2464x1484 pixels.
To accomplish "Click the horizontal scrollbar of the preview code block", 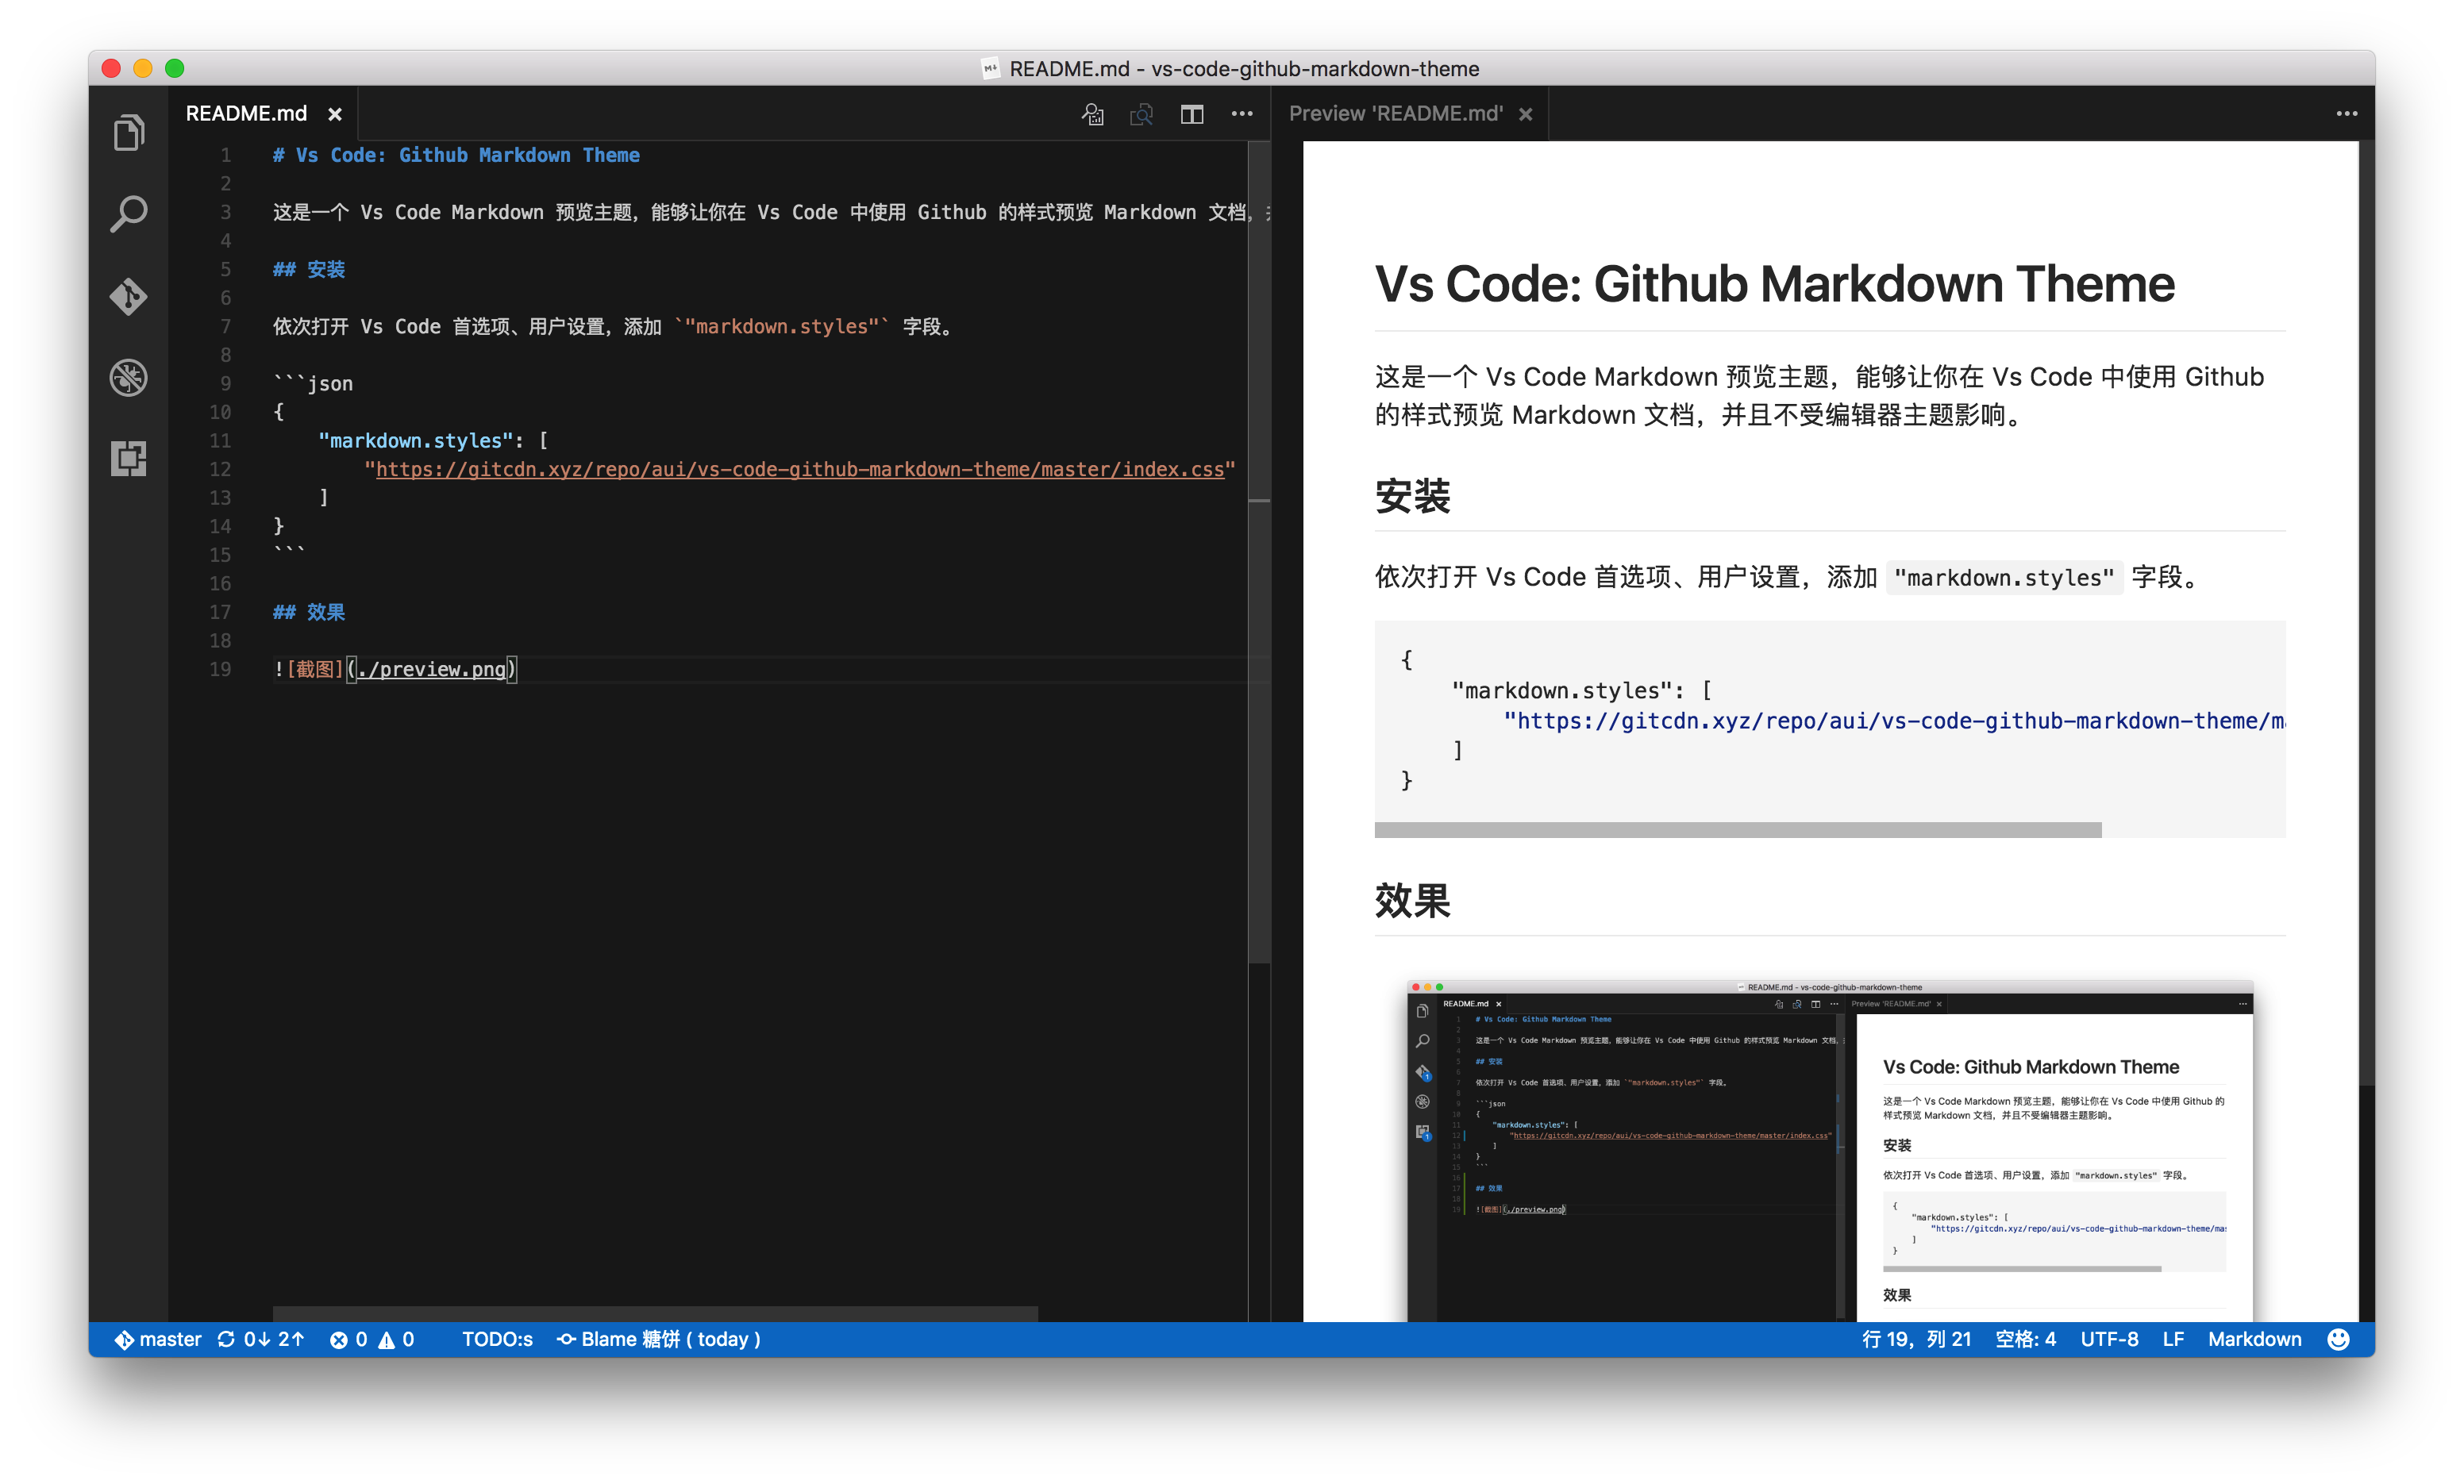I will point(1738,830).
